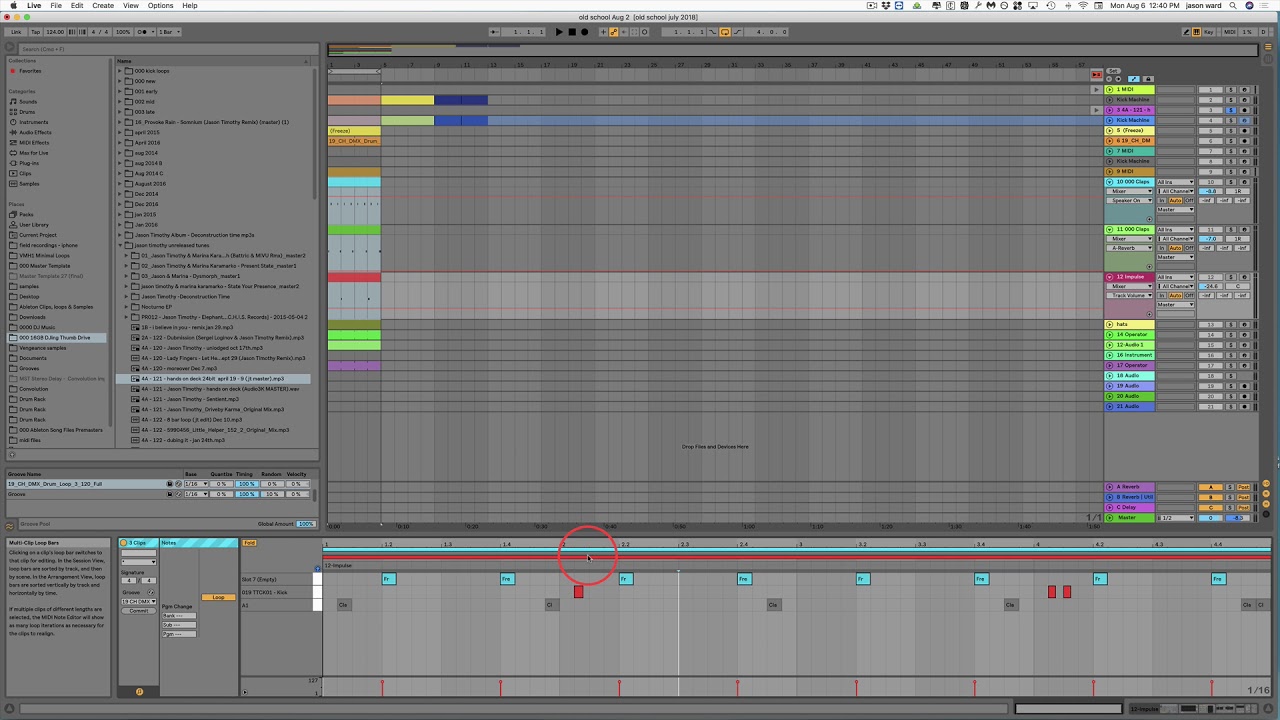Toggle the MIDI editor preview headphone

tap(318, 569)
